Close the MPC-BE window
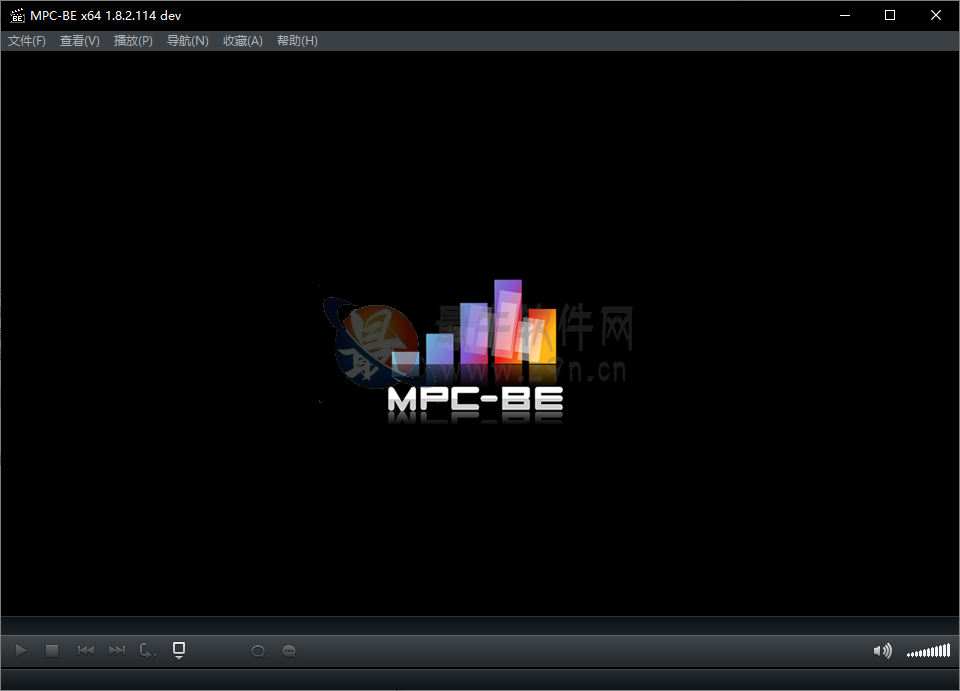 point(936,15)
